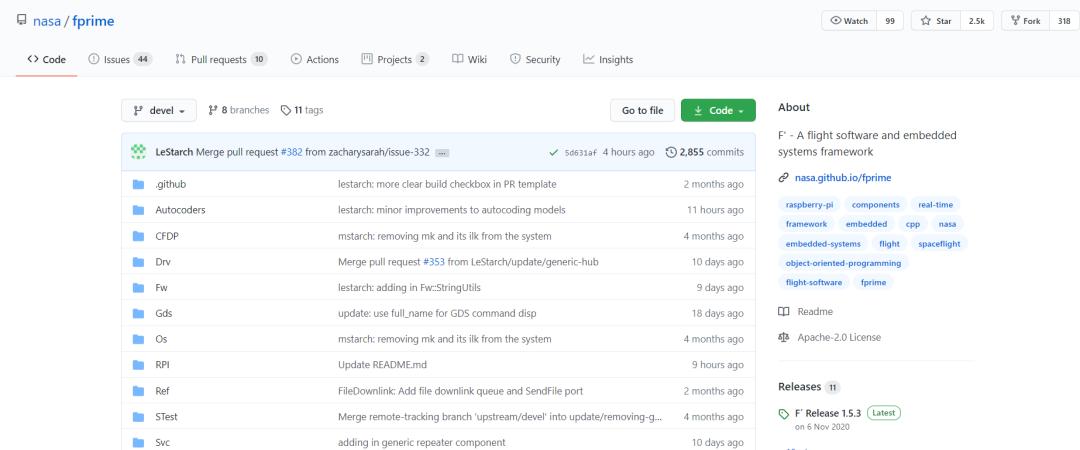Click the CFDP folder icon
1080x450 pixels.
pos(138,236)
